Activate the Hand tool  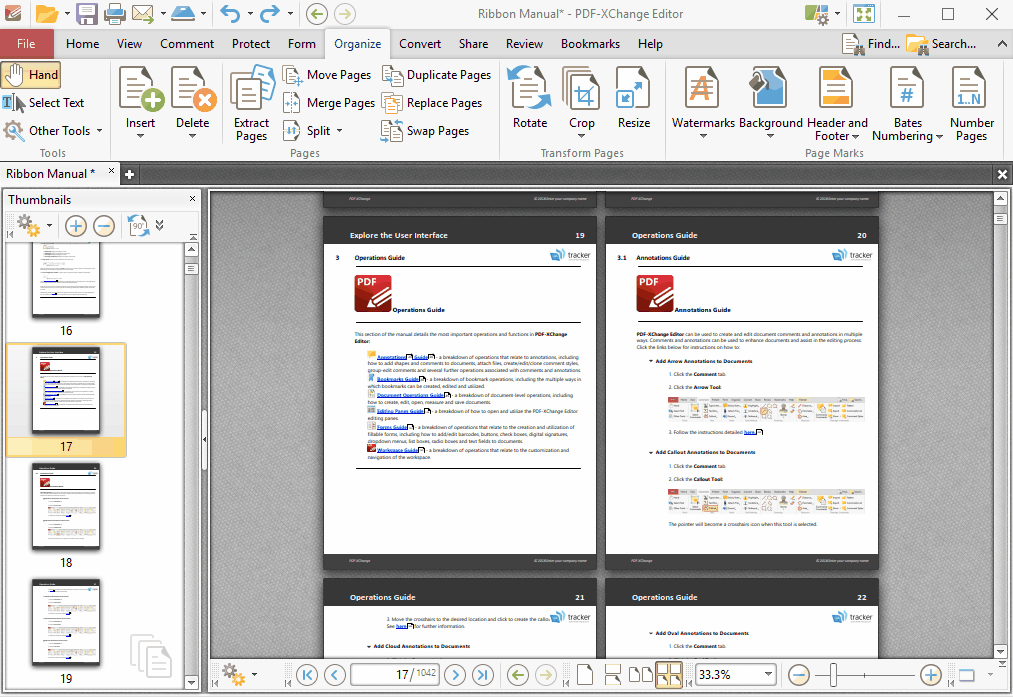[31, 75]
